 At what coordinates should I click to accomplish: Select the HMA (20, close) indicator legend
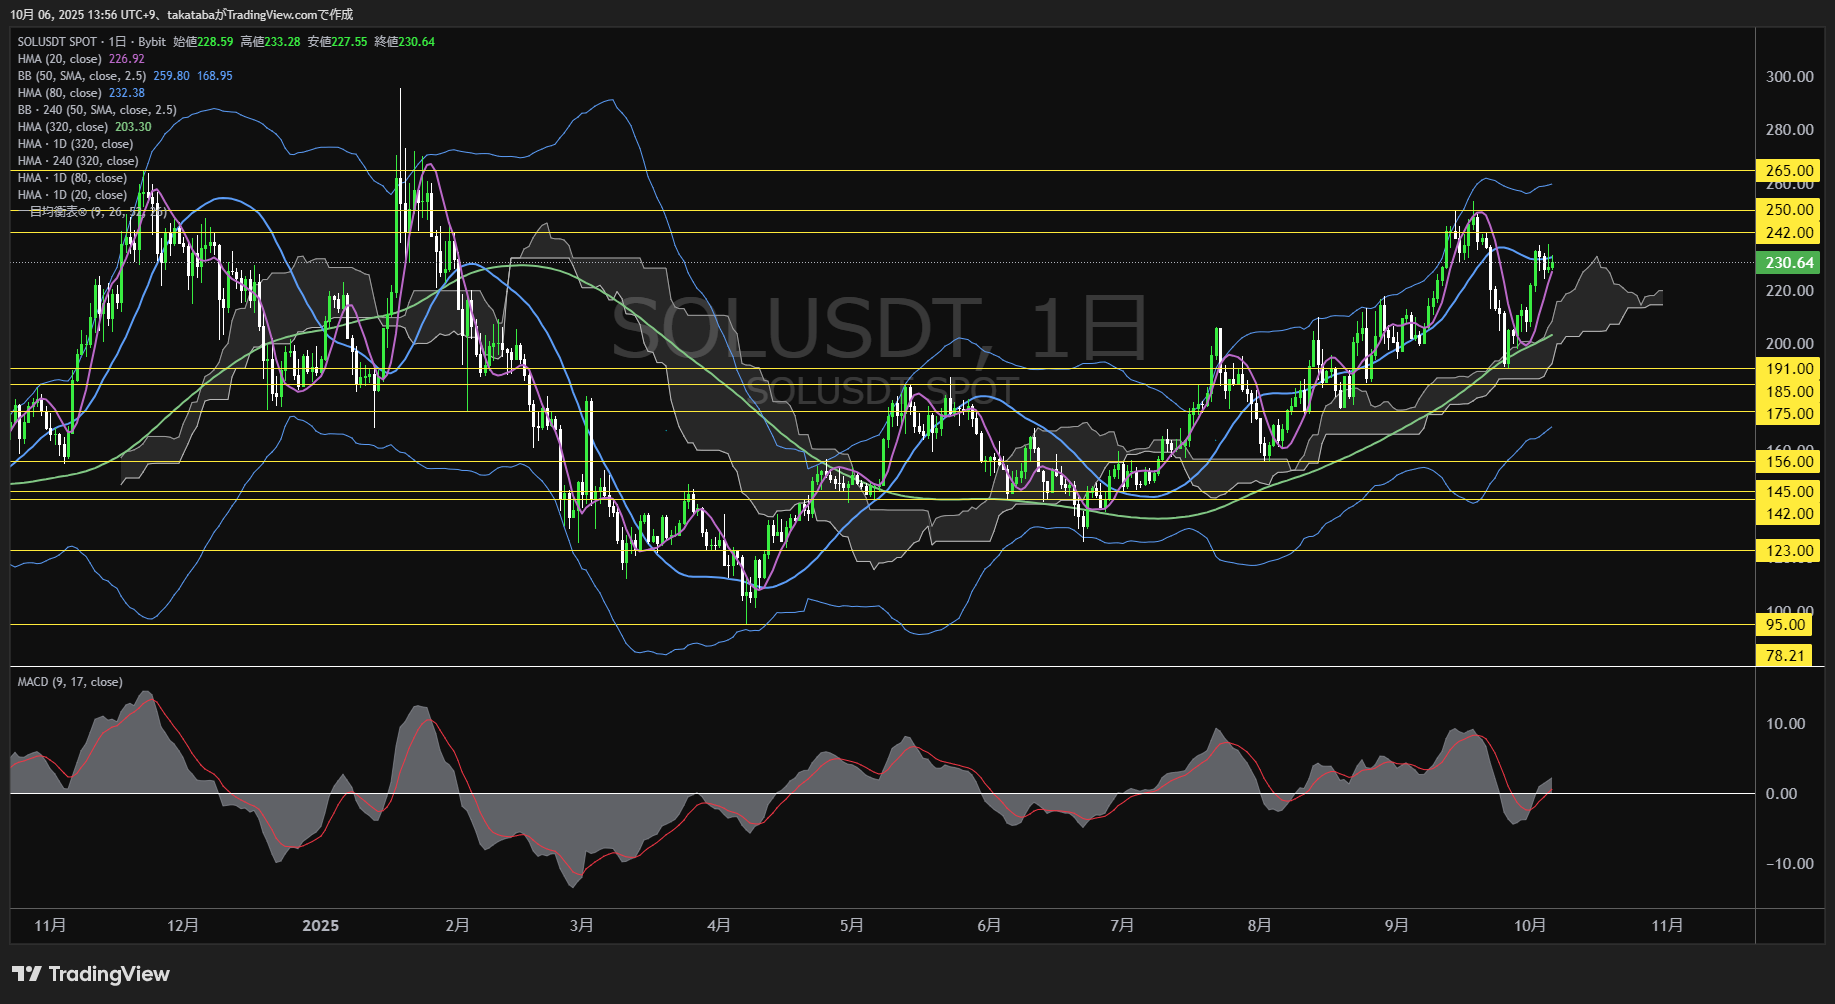[60, 59]
